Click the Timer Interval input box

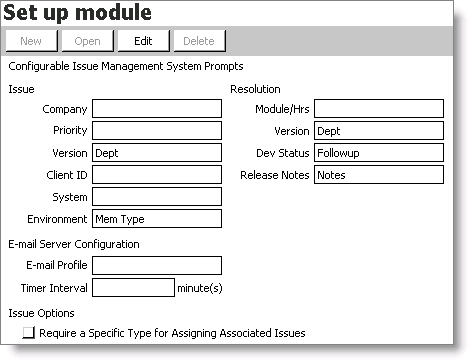[x=133, y=288]
